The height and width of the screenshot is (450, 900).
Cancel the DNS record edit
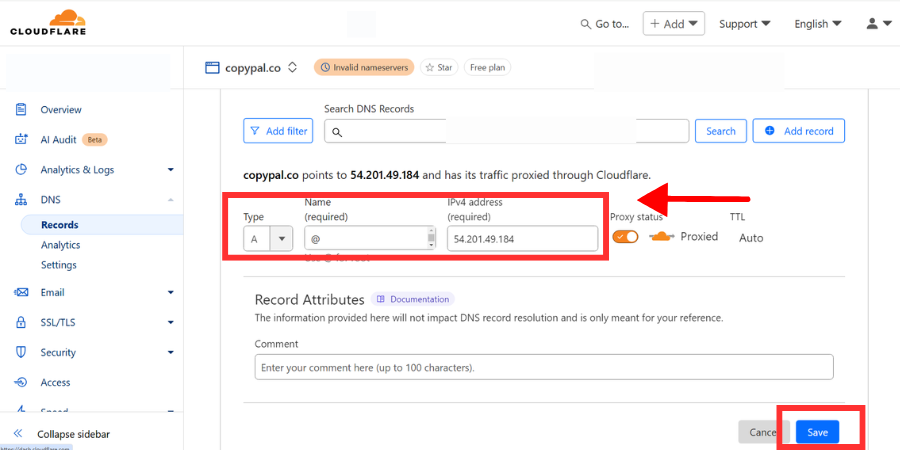[764, 432]
